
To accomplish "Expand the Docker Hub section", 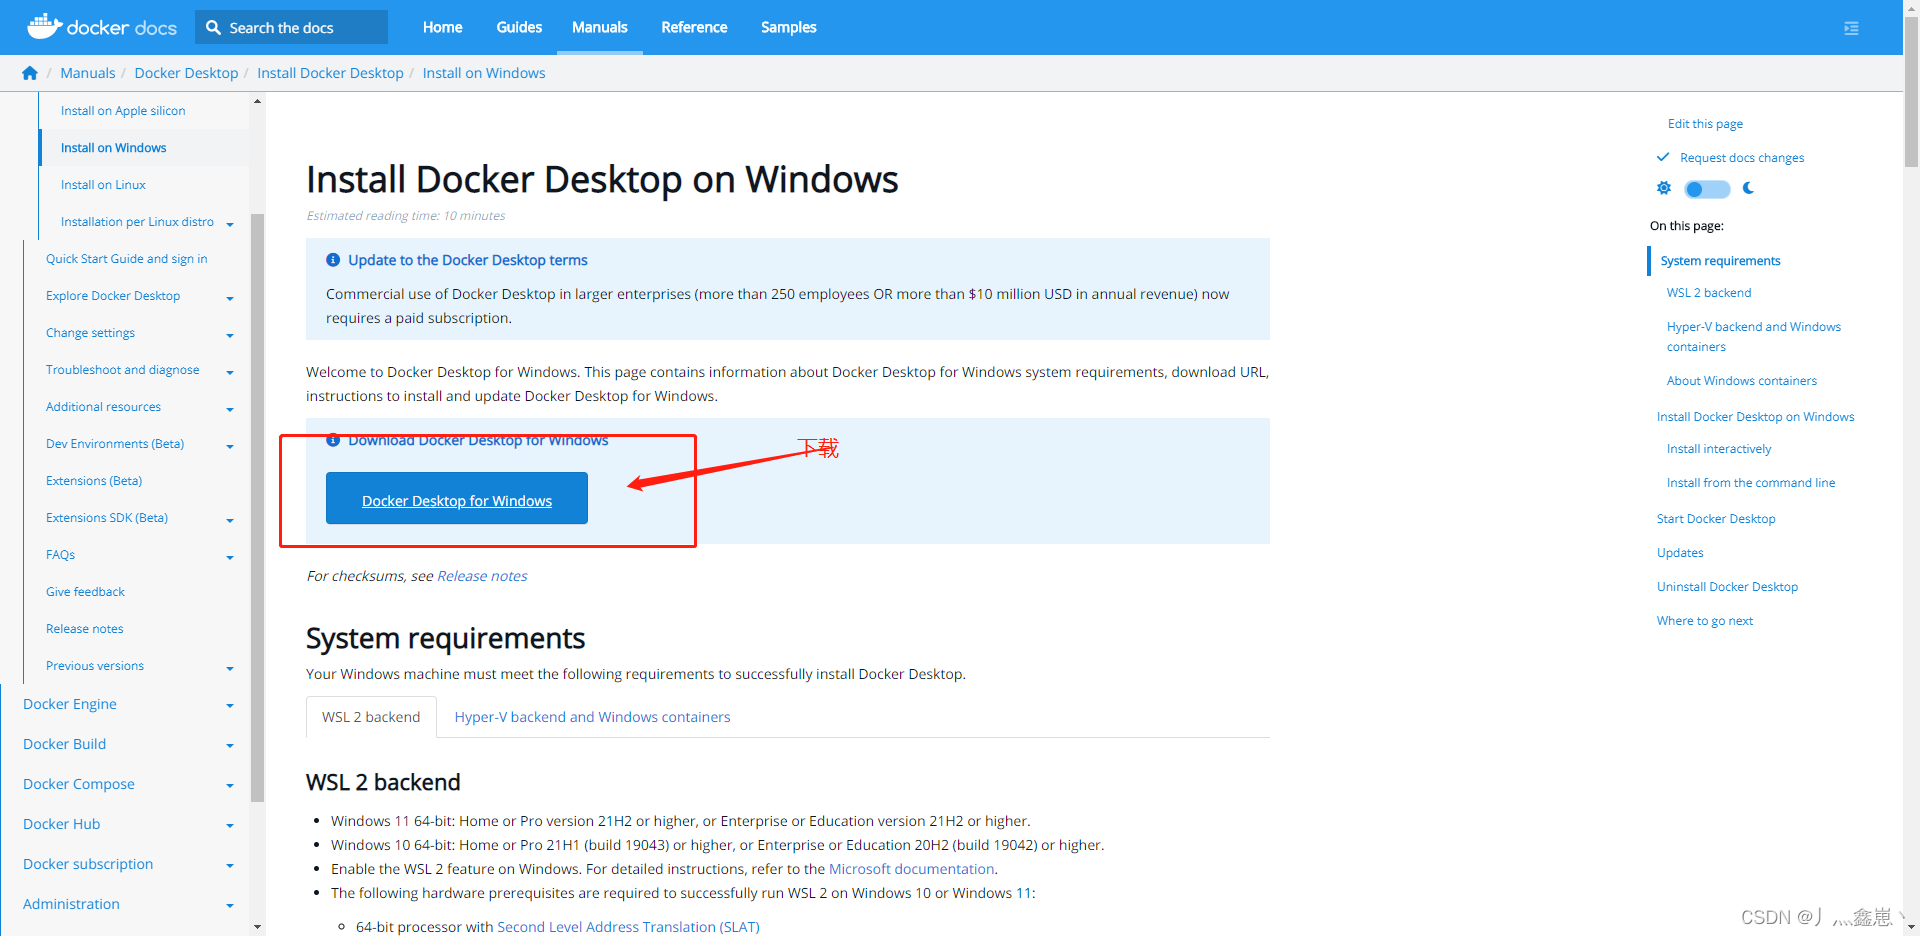I will pos(230,825).
